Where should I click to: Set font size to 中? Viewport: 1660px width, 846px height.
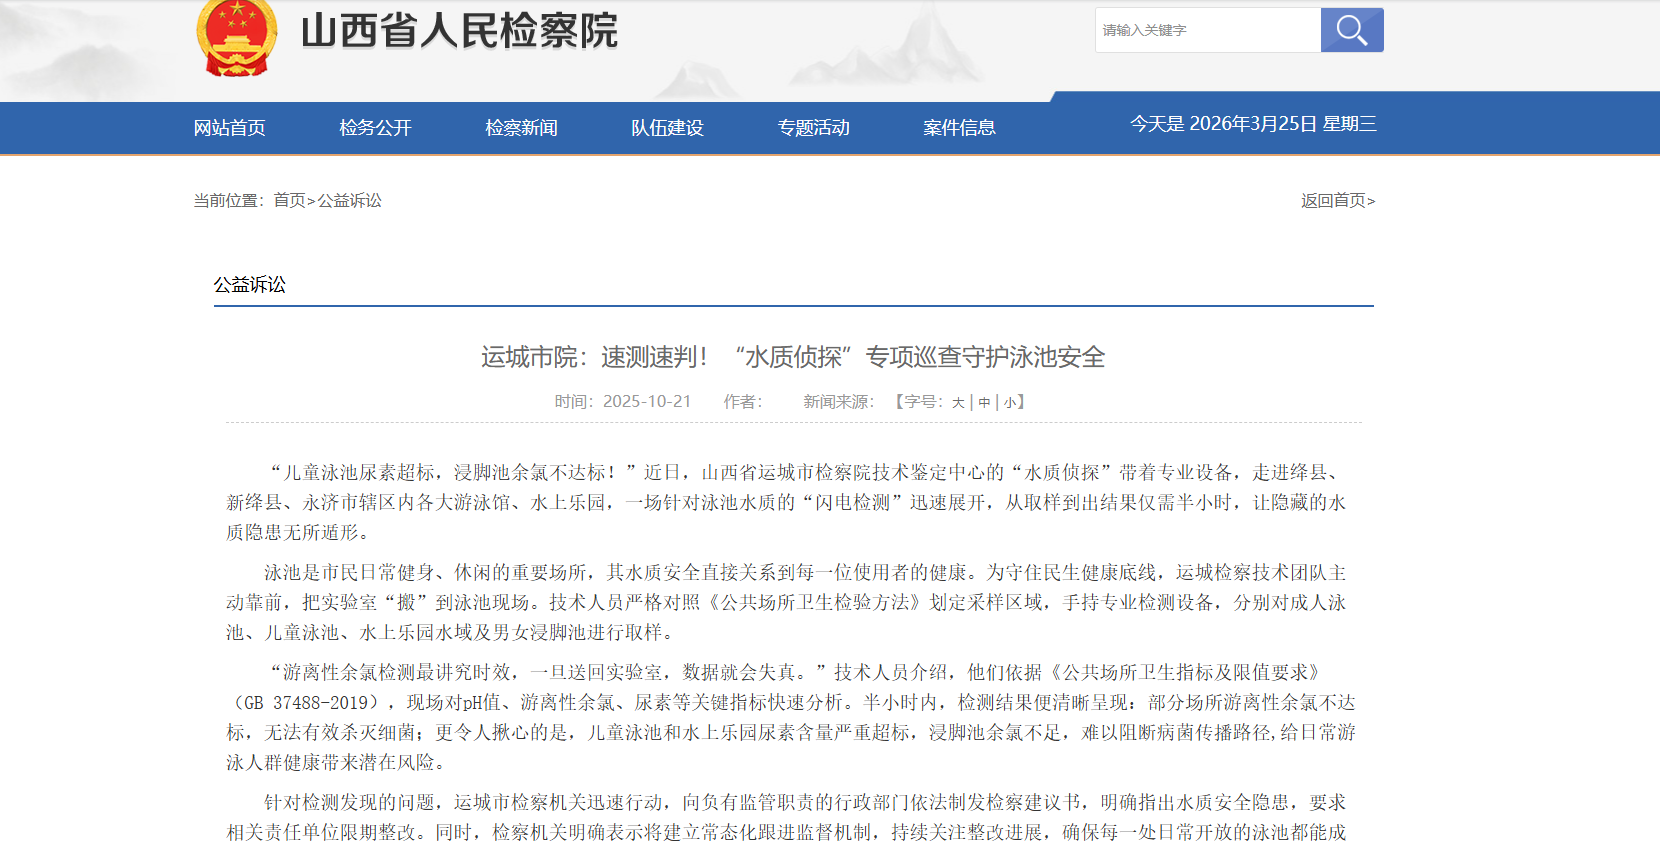coord(984,402)
